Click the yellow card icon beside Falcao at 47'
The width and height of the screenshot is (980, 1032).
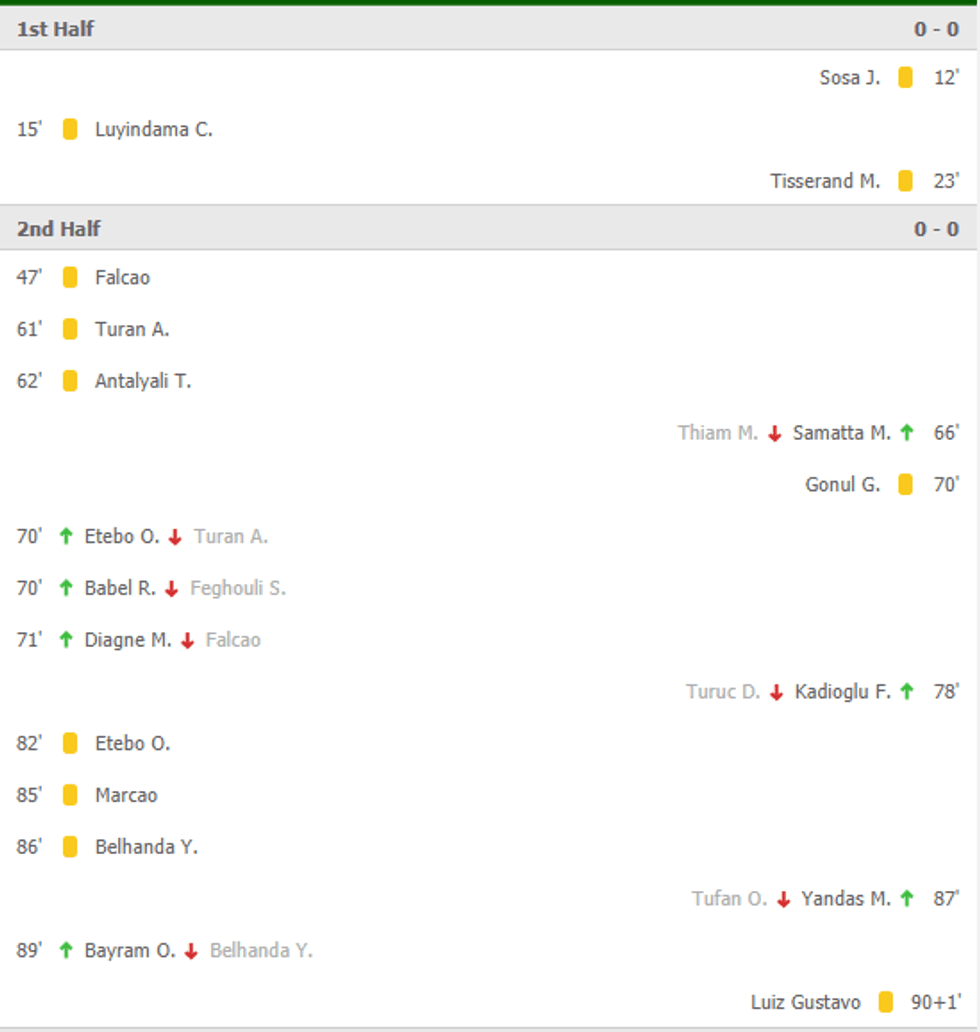coord(70,277)
